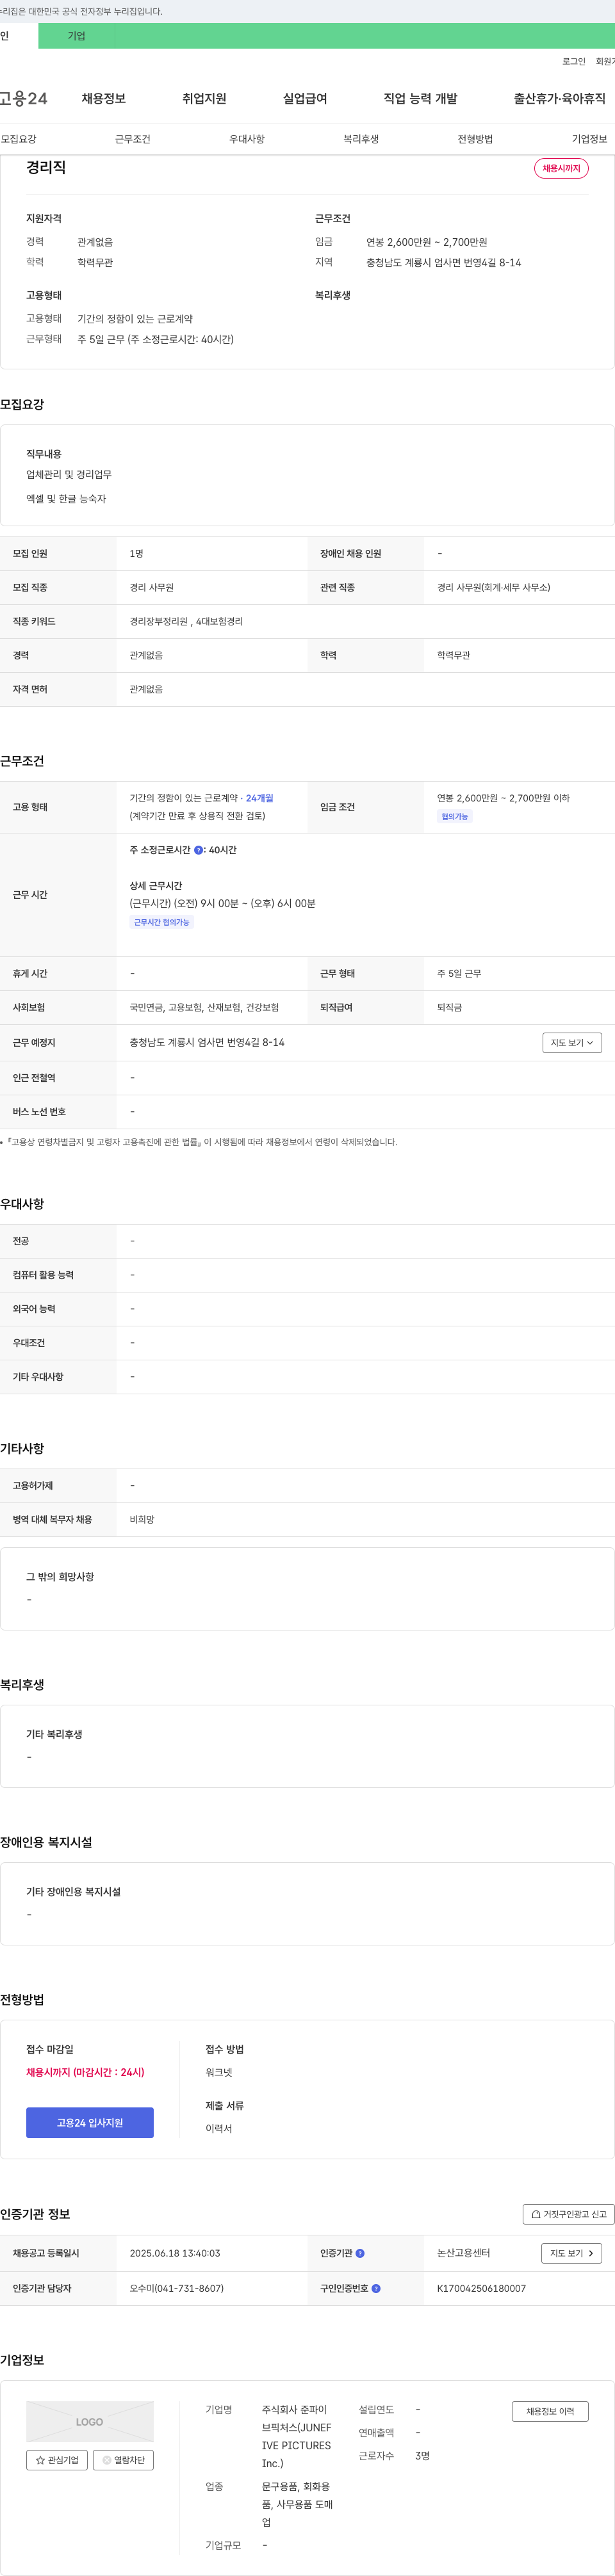Open 지도 보기 for 논산고용센터
615x2576 pixels.
click(x=572, y=2253)
